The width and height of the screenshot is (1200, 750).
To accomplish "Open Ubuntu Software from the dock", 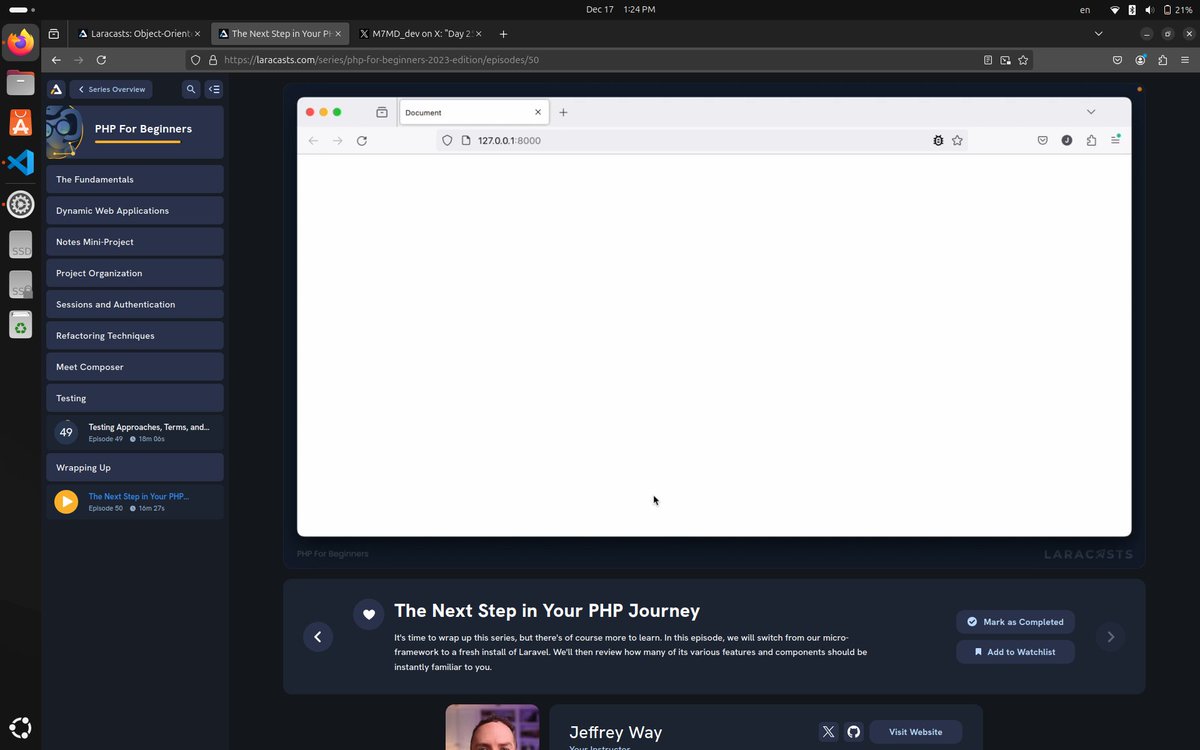I will [20, 123].
